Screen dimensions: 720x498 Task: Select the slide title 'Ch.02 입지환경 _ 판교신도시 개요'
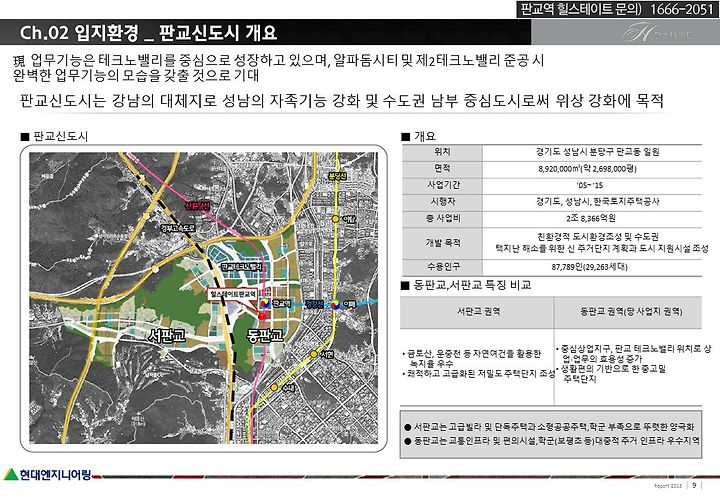click(148, 33)
